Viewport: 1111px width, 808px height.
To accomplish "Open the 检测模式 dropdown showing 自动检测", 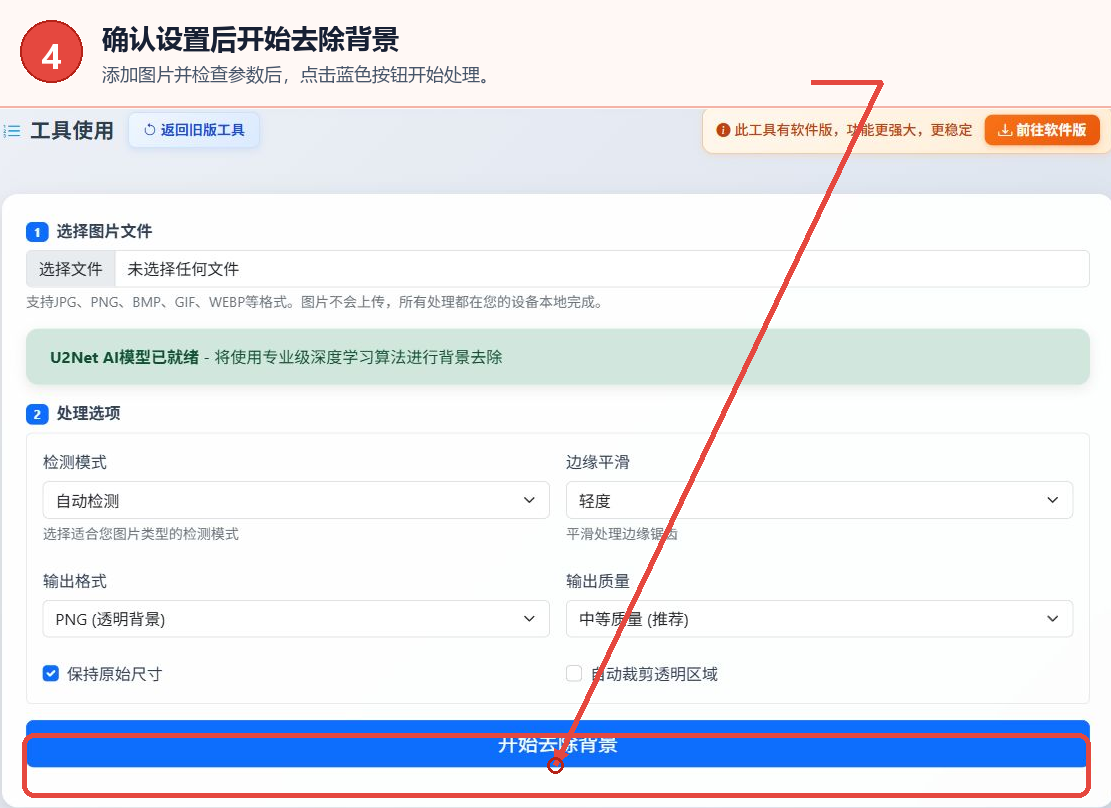I will coord(296,500).
